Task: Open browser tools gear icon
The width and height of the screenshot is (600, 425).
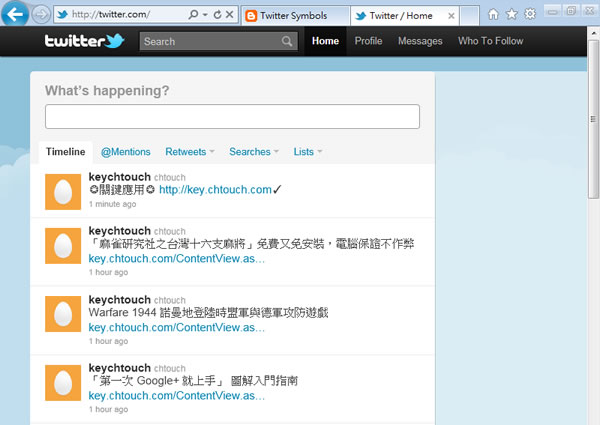Action: 530,15
